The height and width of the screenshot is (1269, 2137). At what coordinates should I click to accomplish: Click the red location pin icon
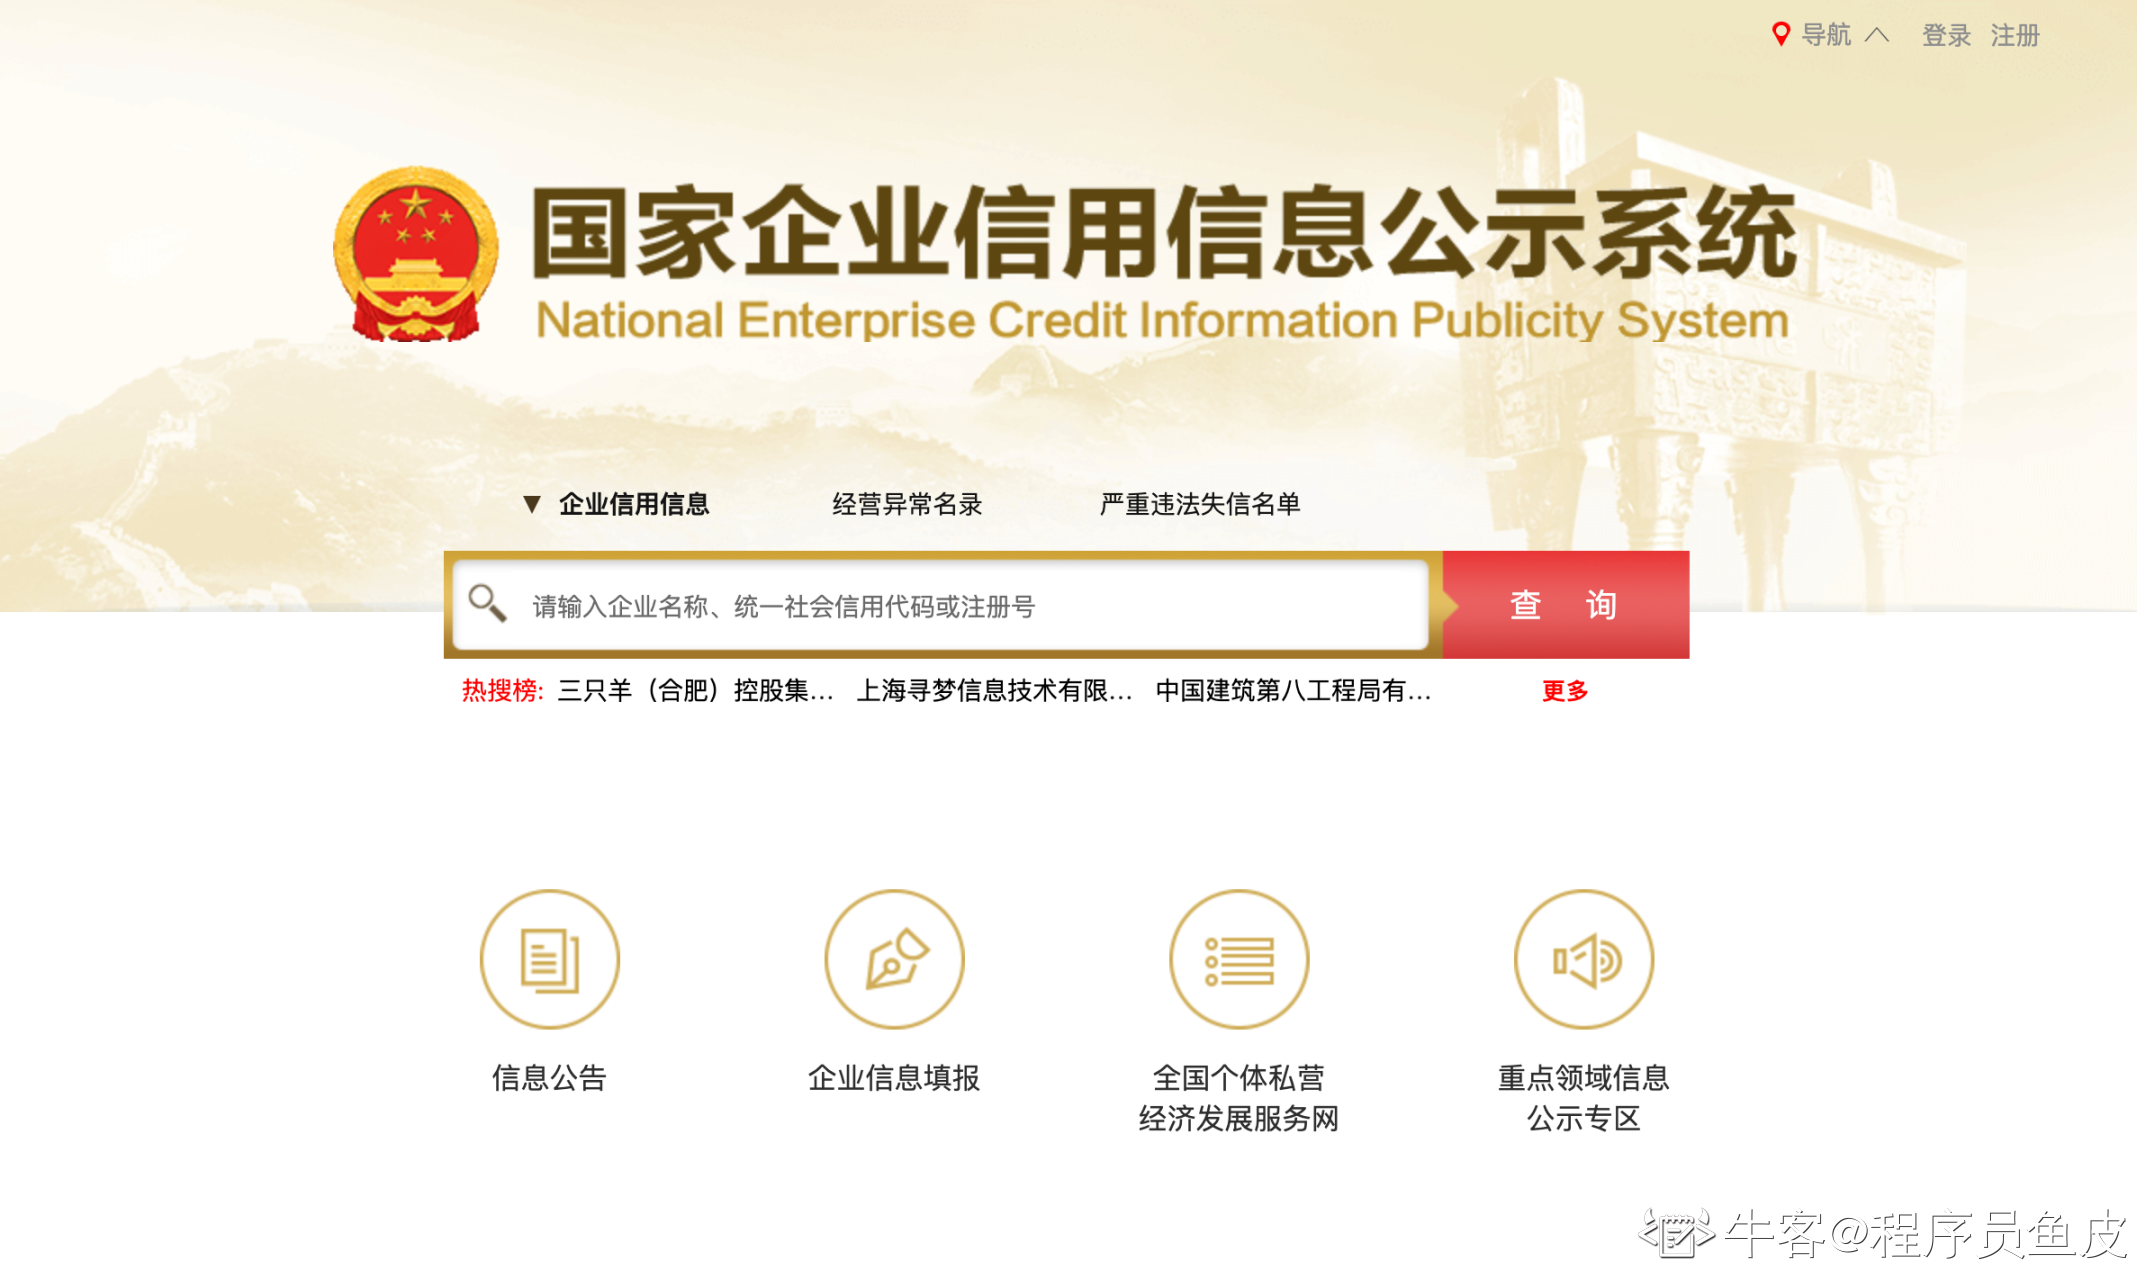coord(1780,34)
